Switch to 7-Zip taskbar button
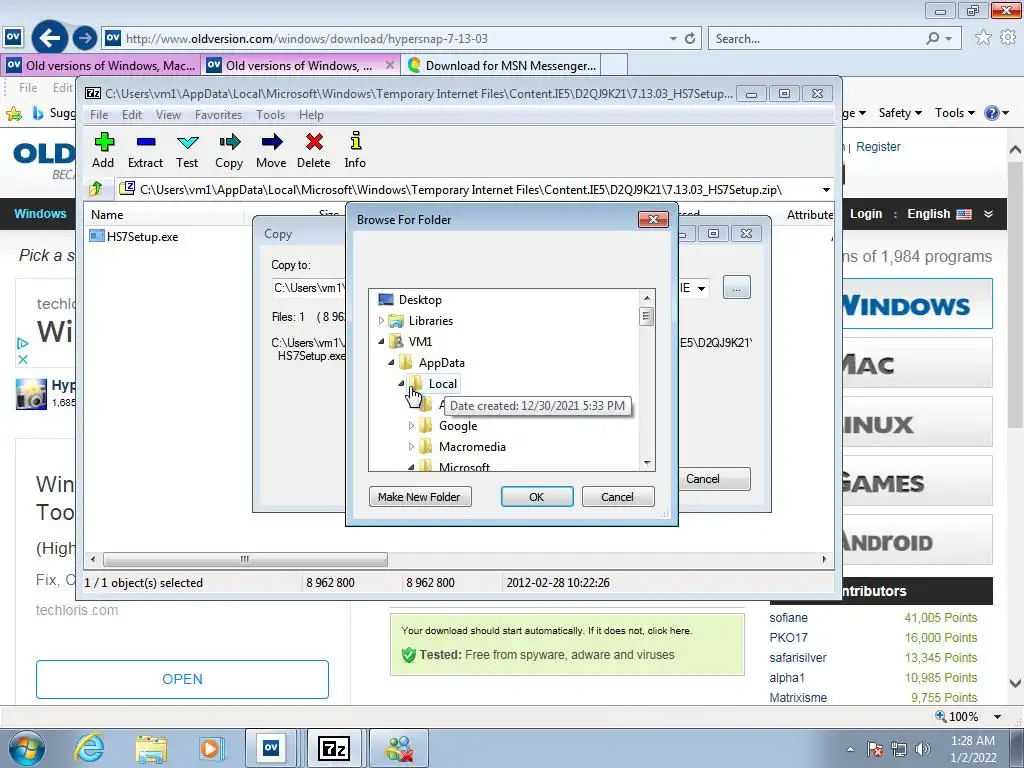The image size is (1024, 768). click(334, 748)
